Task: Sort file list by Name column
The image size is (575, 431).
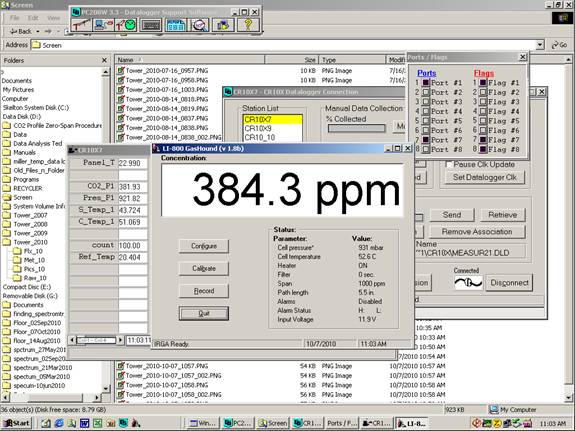Action: [190, 59]
